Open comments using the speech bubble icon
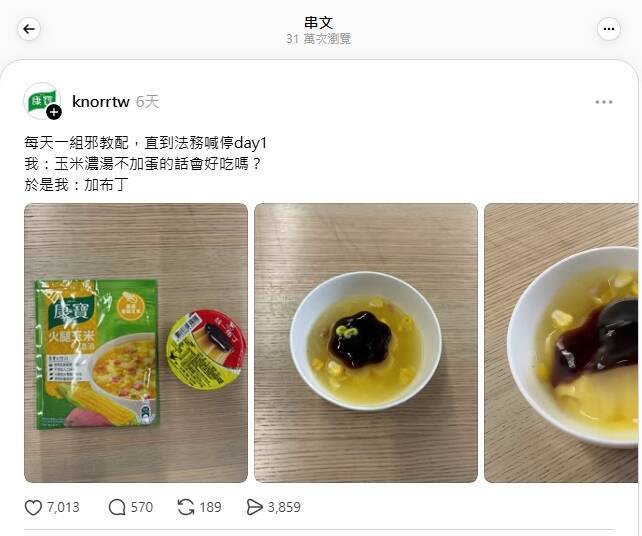 click(x=117, y=507)
